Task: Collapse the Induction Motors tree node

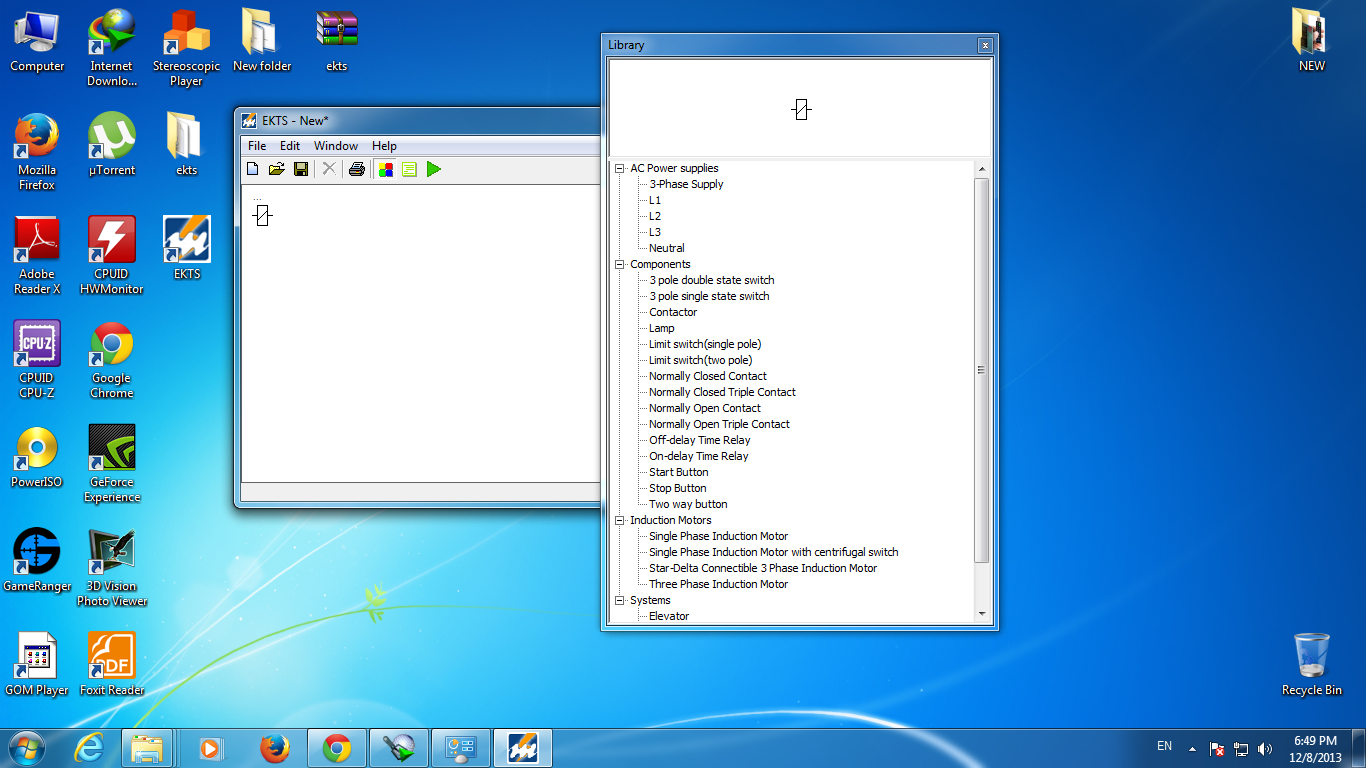Action: pyautogui.click(x=620, y=520)
